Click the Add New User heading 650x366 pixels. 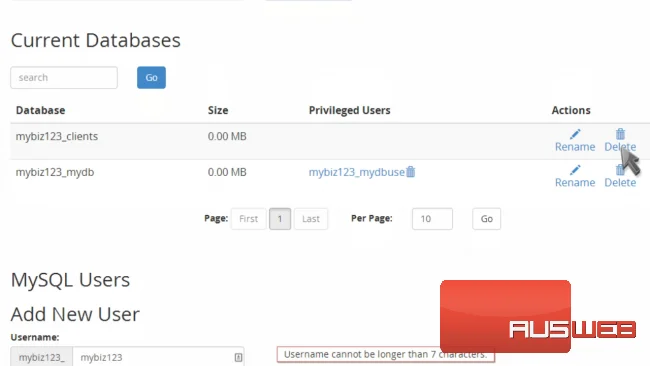(75, 314)
